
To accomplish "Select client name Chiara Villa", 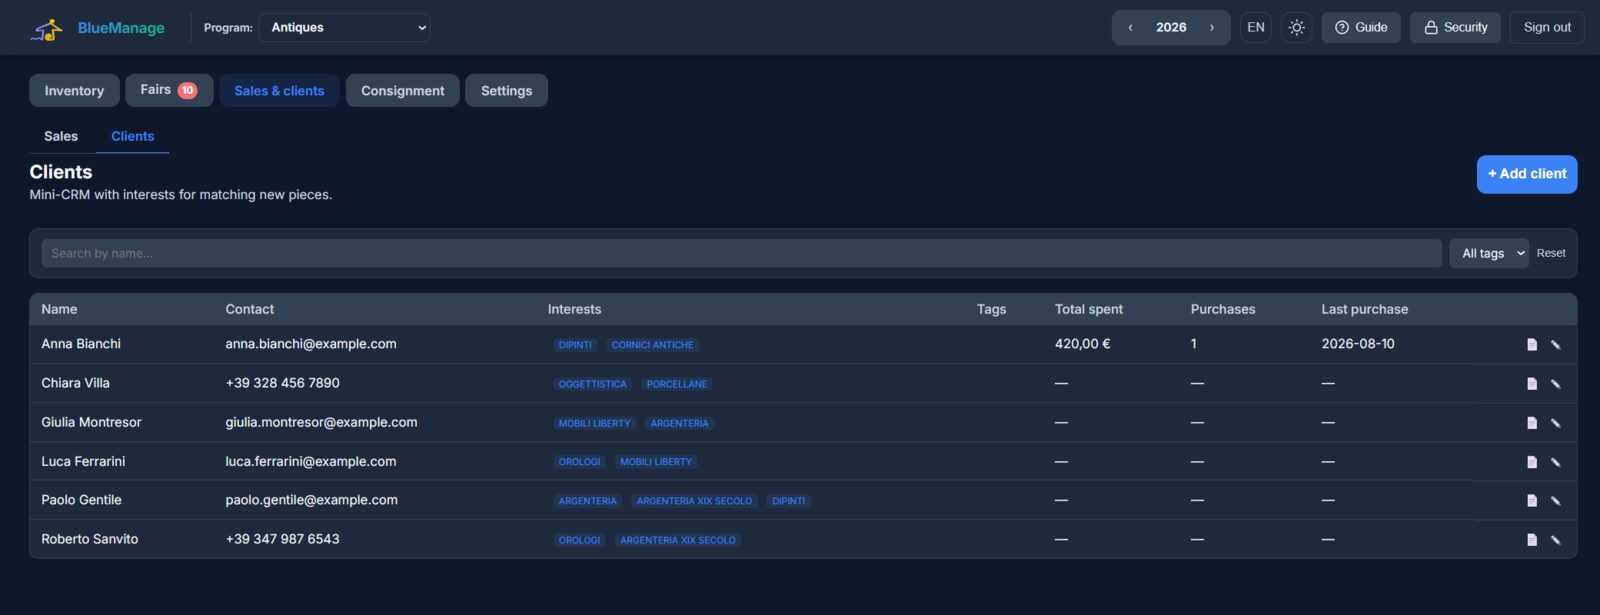I will point(76,383).
